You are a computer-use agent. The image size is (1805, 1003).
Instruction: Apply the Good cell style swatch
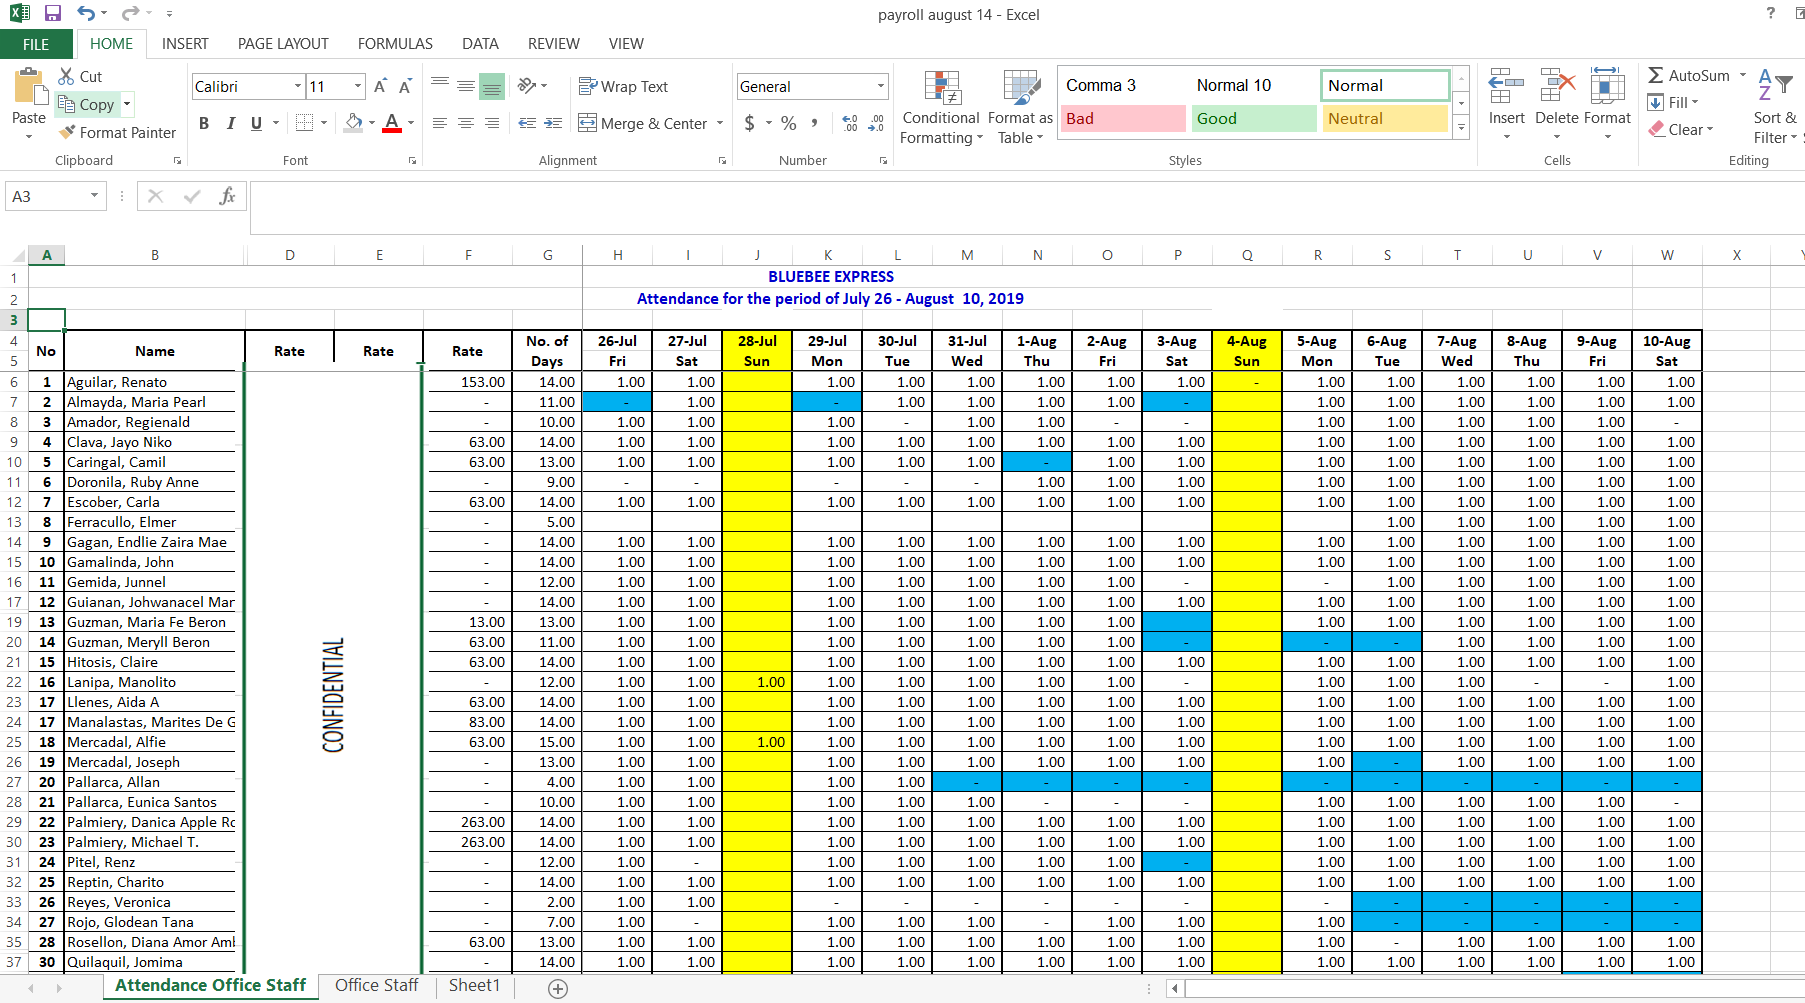(1254, 119)
